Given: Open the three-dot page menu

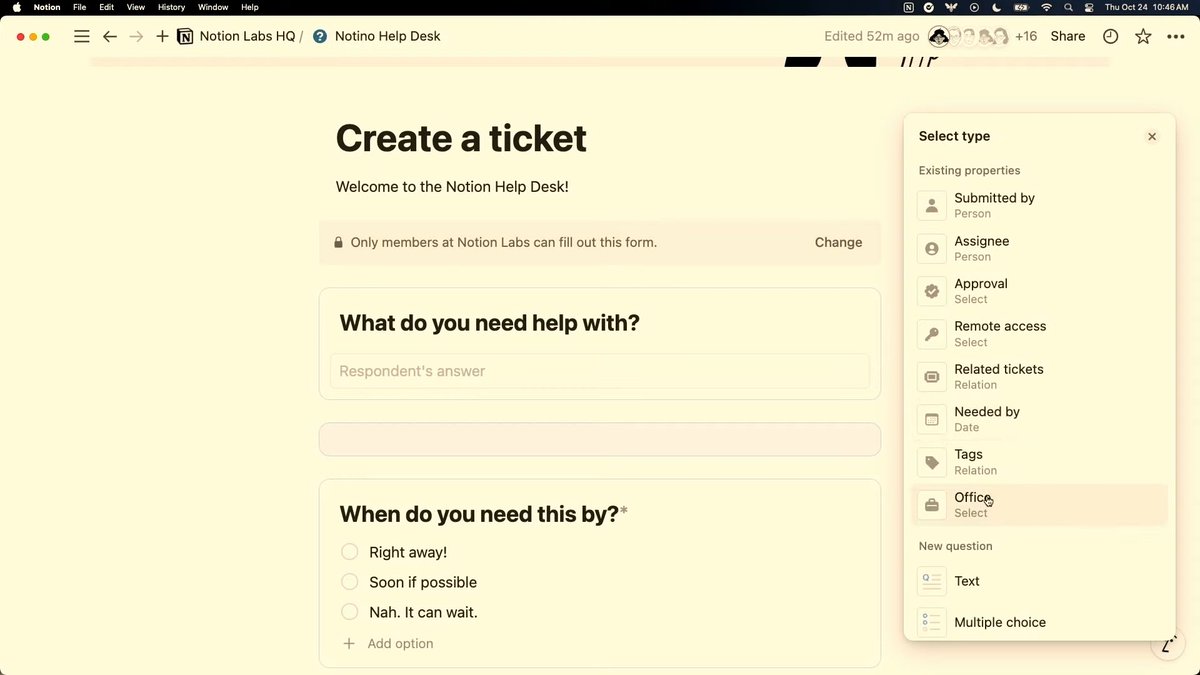Looking at the screenshot, I should [1175, 36].
